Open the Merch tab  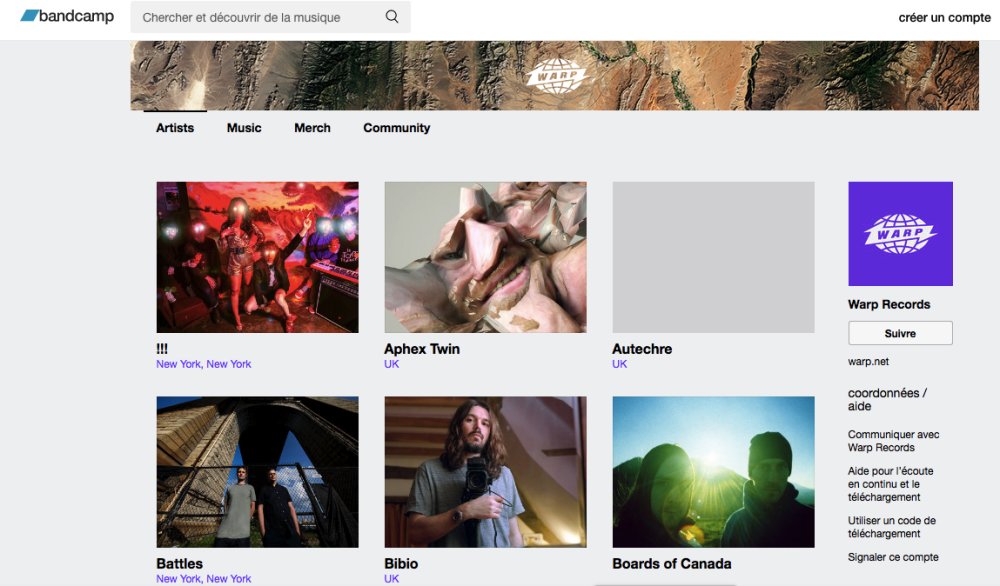312,128
